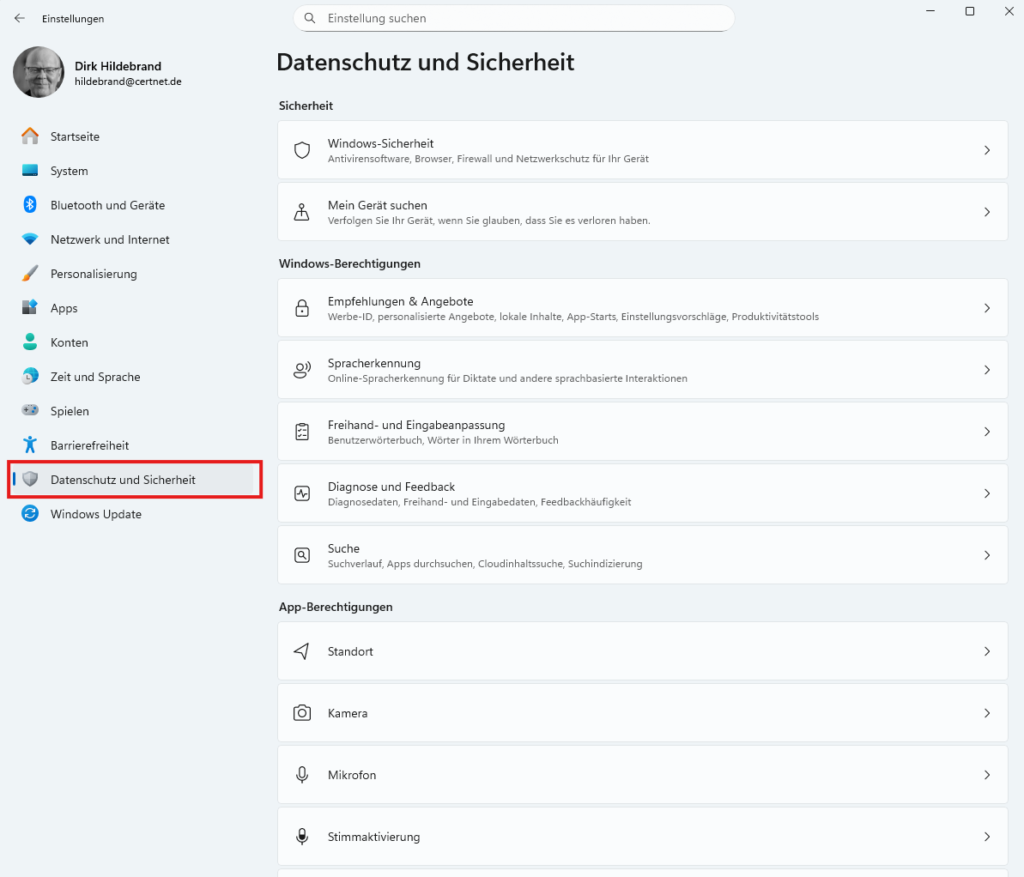Expand the Suche settings chevron

986,555
